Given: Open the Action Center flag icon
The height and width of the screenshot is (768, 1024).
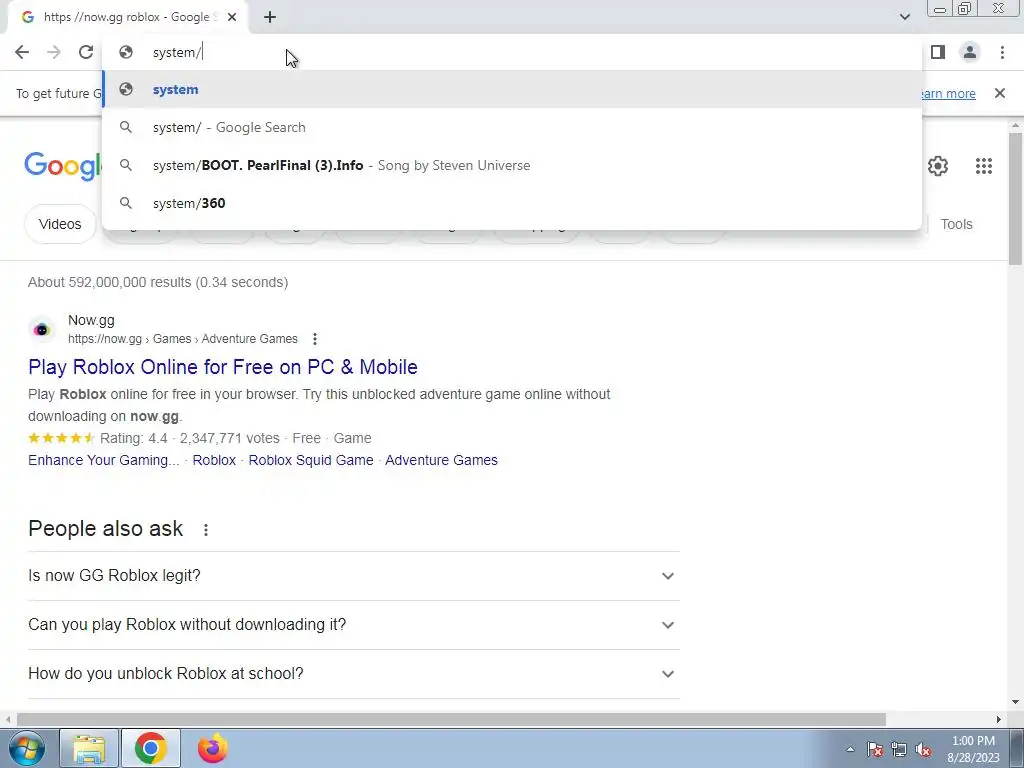Looking at the screenshot, I should pyautogui.click(x=875, y=749).
